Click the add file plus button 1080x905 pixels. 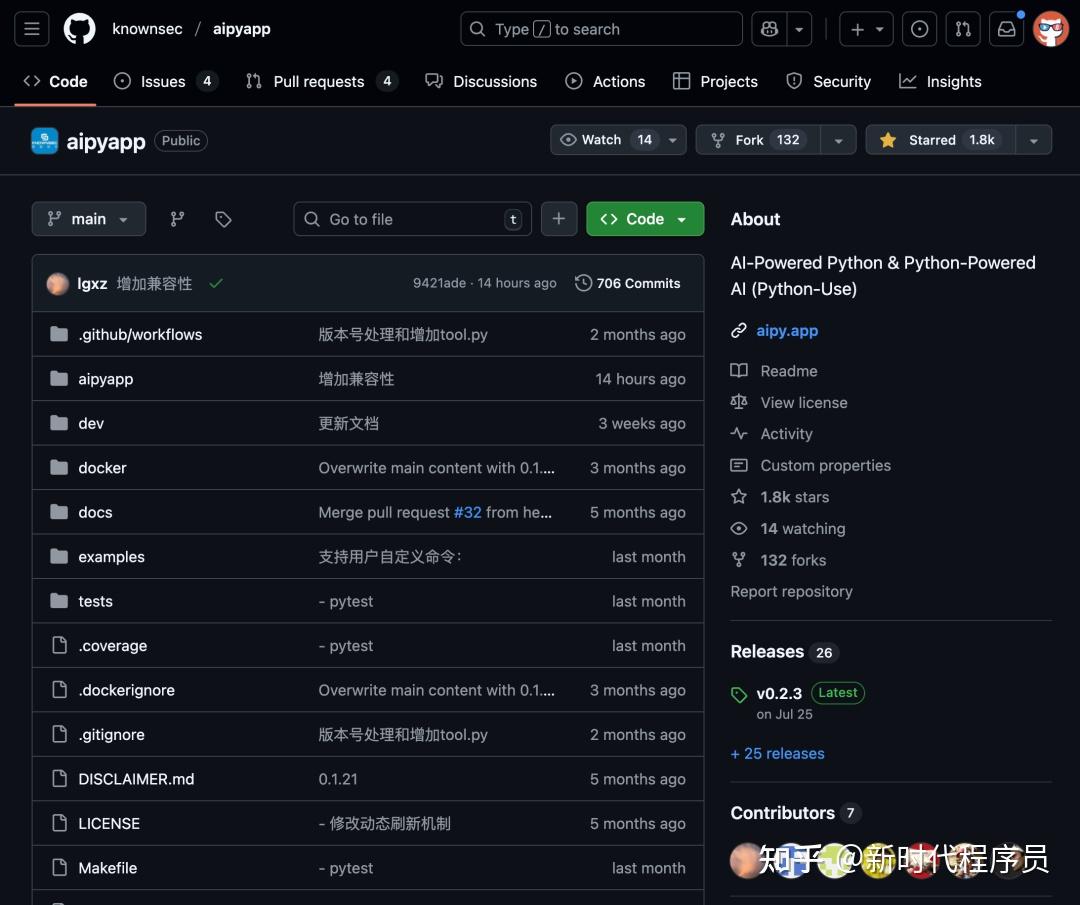coord(559,219)
